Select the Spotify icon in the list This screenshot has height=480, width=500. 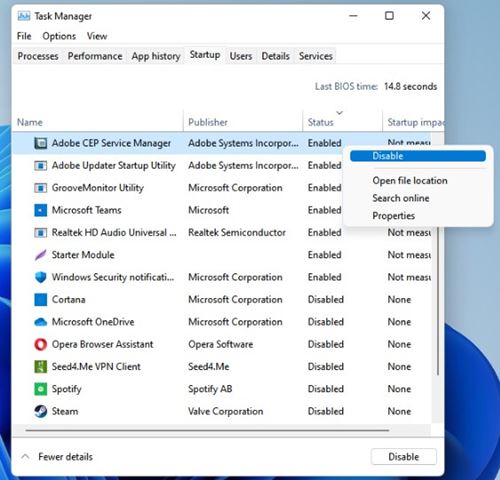click(x=41, y=389)
